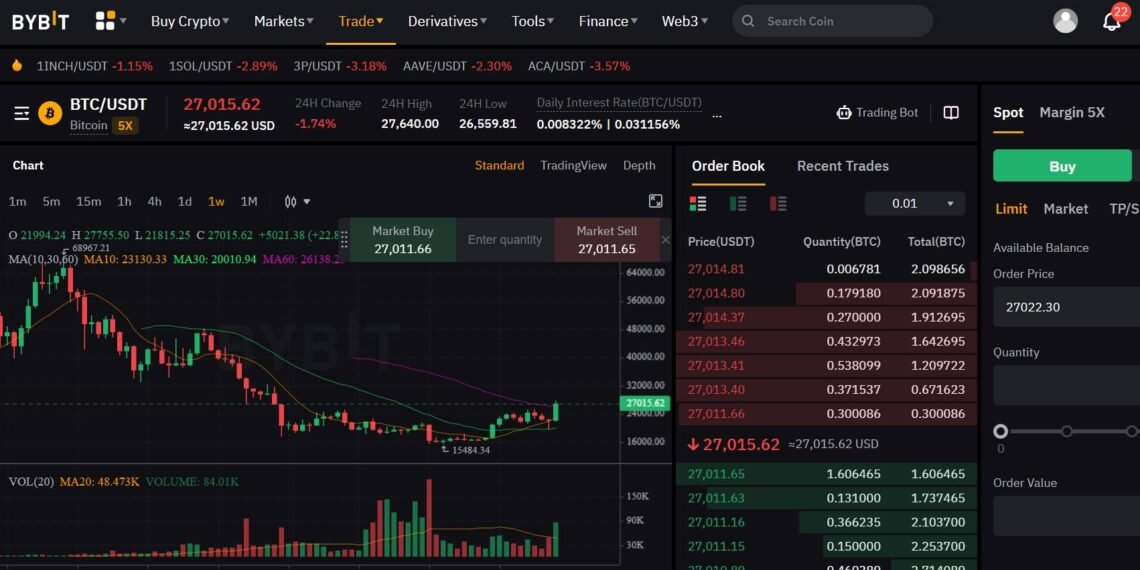This screenshot has height=570, width=1140.
Task: Click the Daily Interest Rate label
Action: pyautogui.click(x=619, y=103)
